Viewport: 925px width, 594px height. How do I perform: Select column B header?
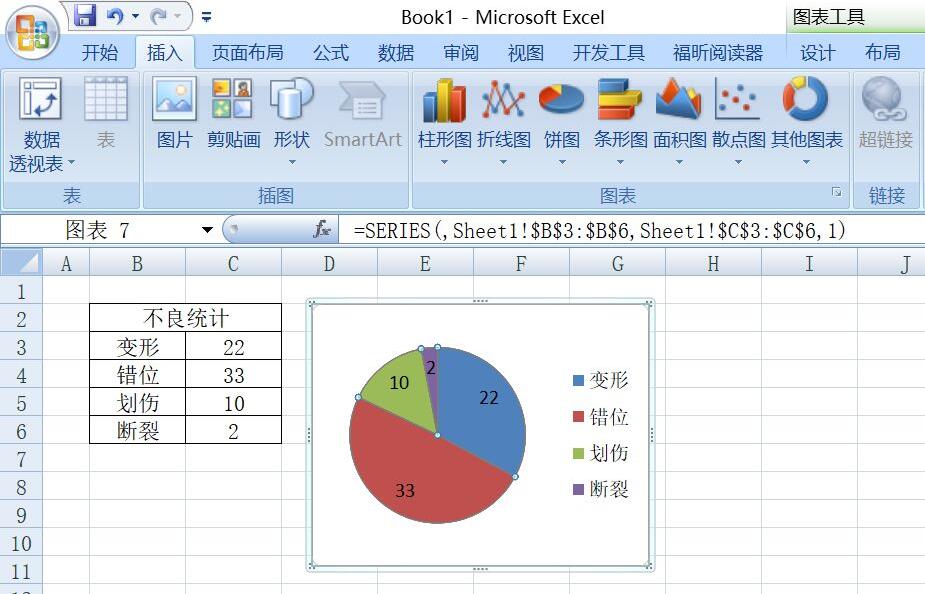[137, 263]
